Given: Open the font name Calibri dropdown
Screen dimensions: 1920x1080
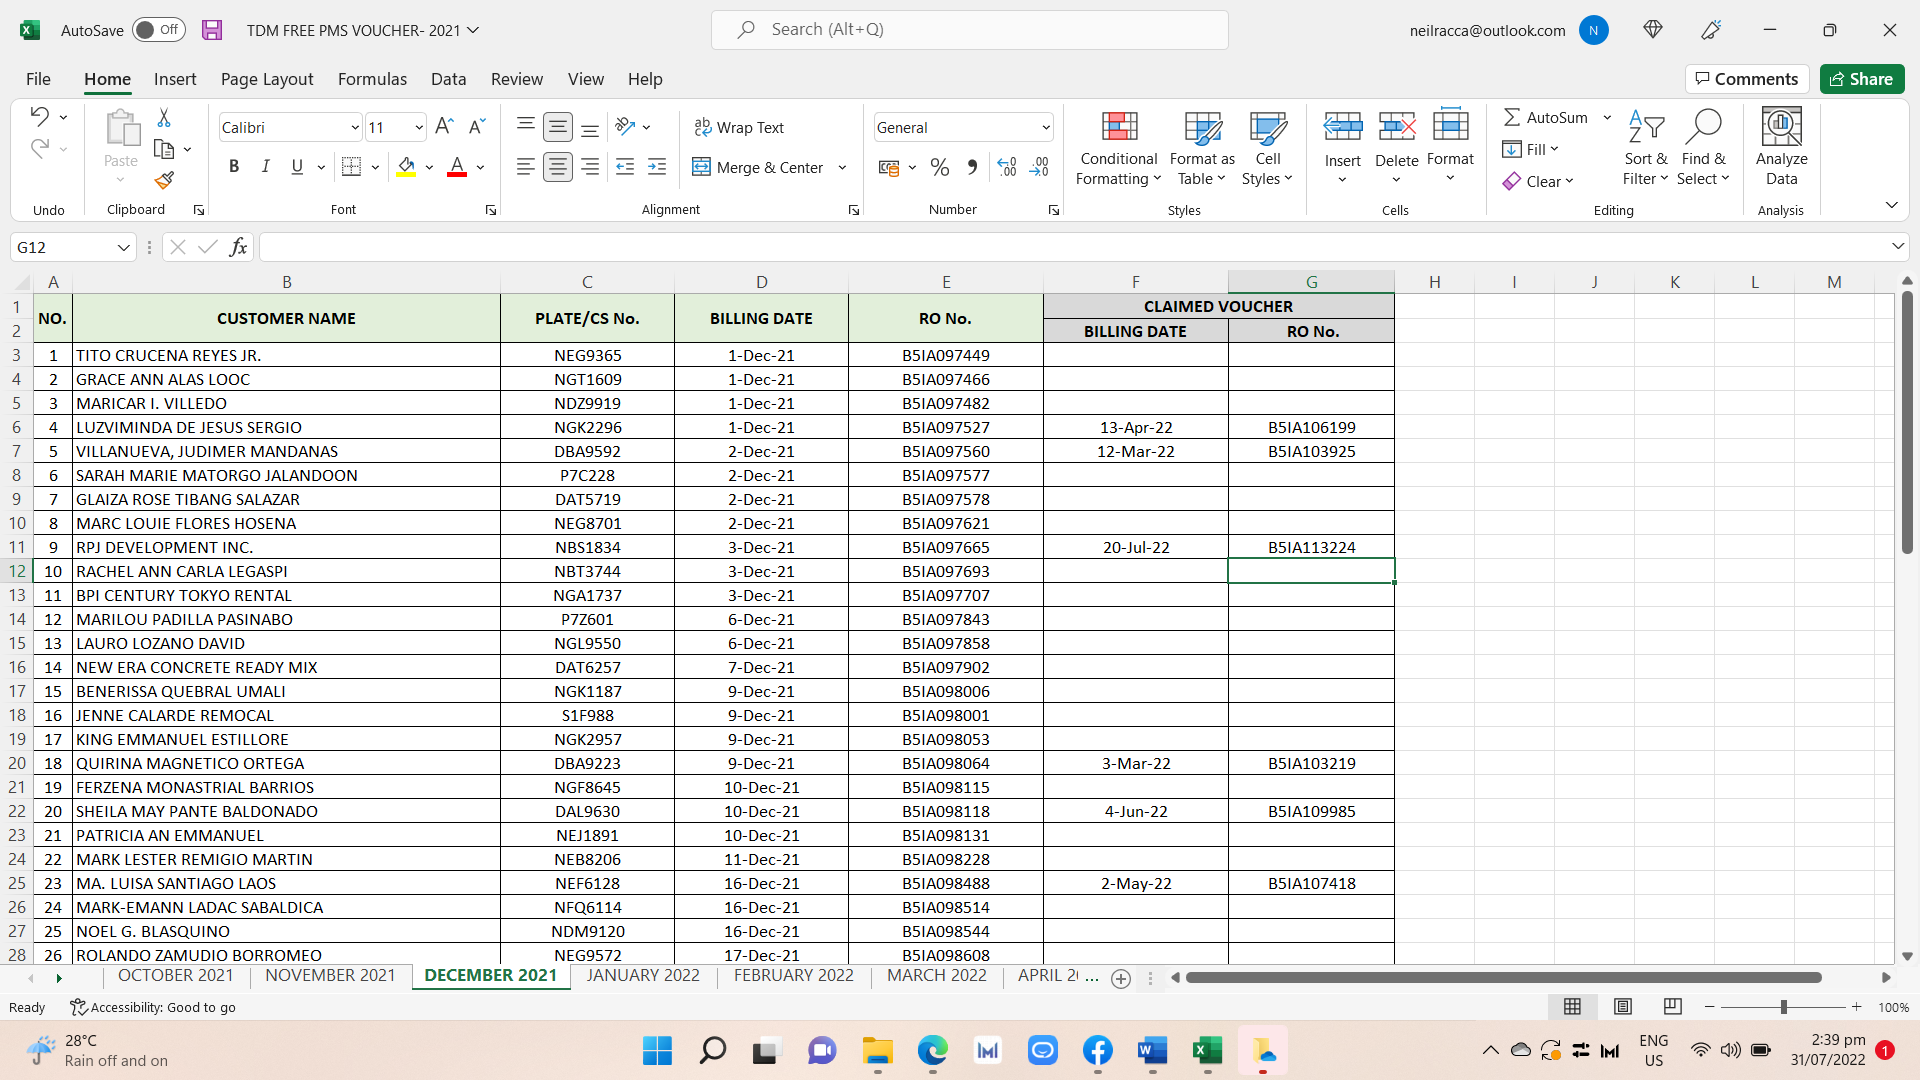Looking at the screenshot, I should pyautogui.click(x=354, y=127).
